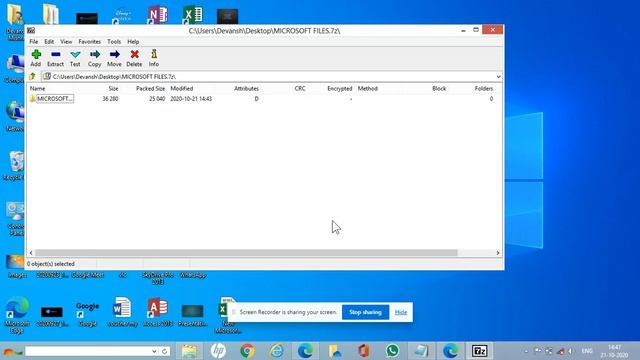This screenshot has height=360, width=640.
Task: Sort by the Name column
Action: point(38,89)
